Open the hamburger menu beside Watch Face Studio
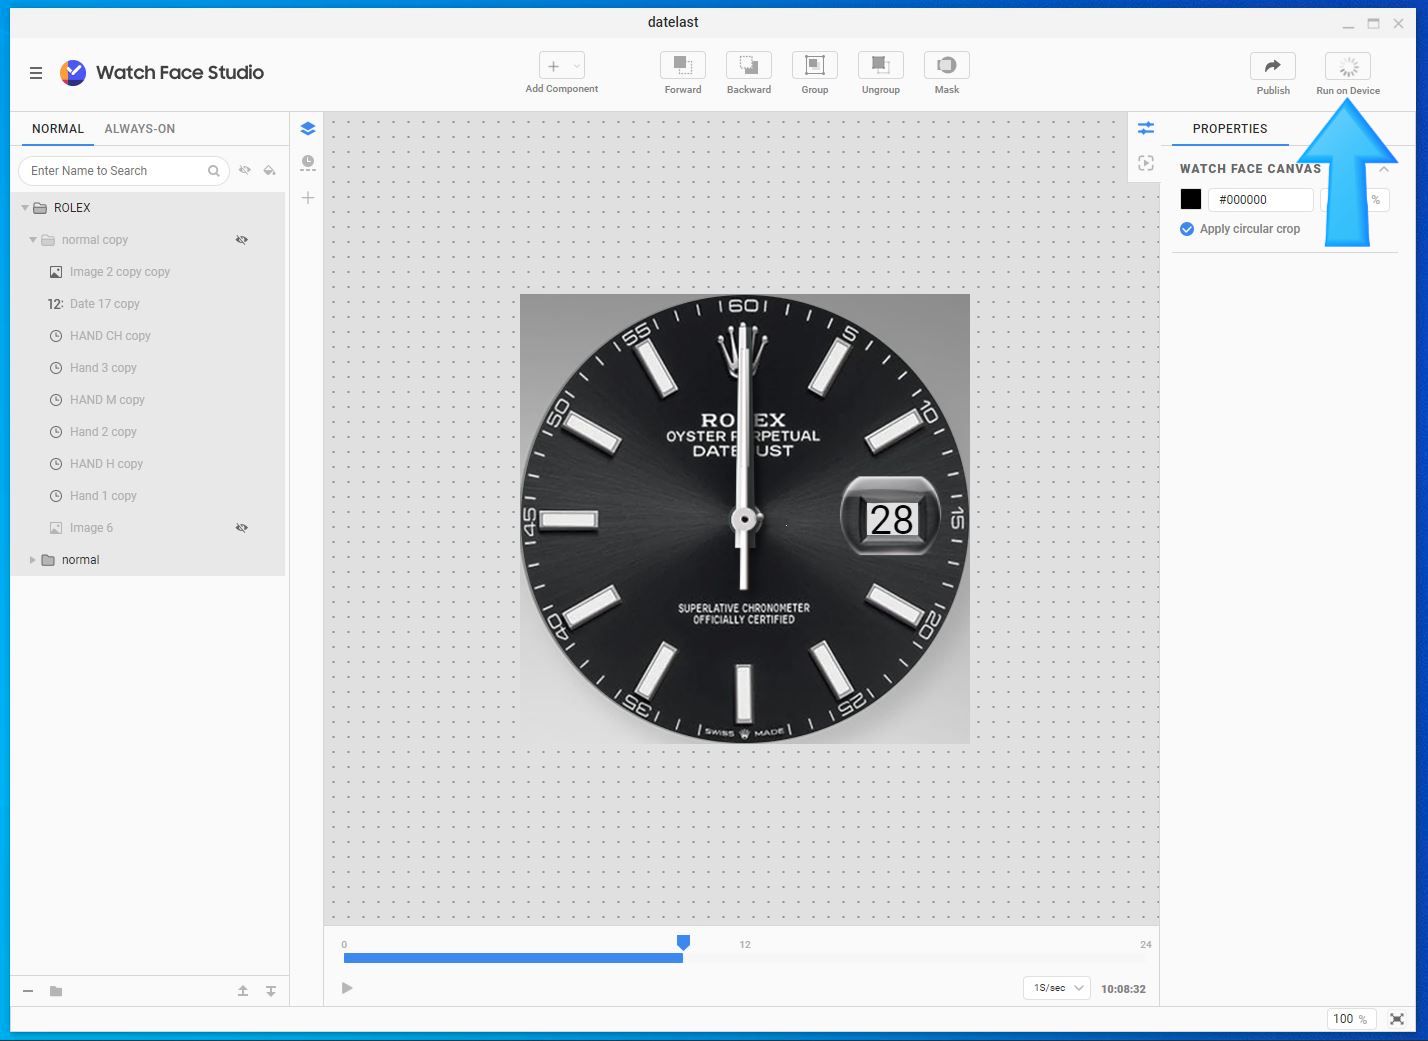The image size is (1428, 1041). pyautogui.click(x=36, y=73)
